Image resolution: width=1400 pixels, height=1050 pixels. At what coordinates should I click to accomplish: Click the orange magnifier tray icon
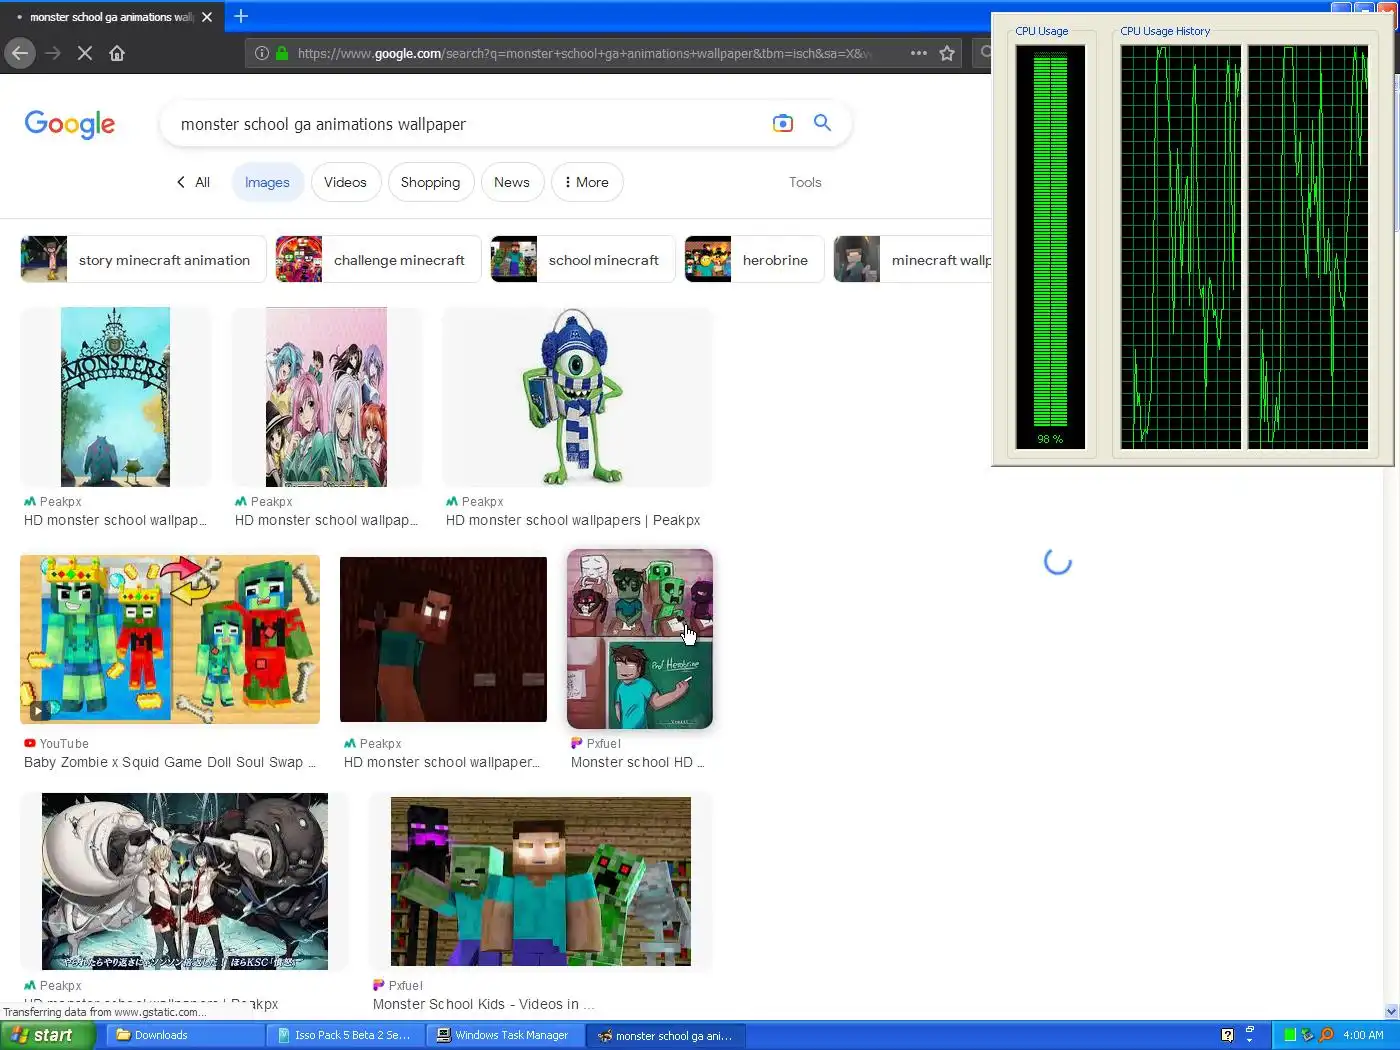pyautogui.click(x=1326, y=1035)
